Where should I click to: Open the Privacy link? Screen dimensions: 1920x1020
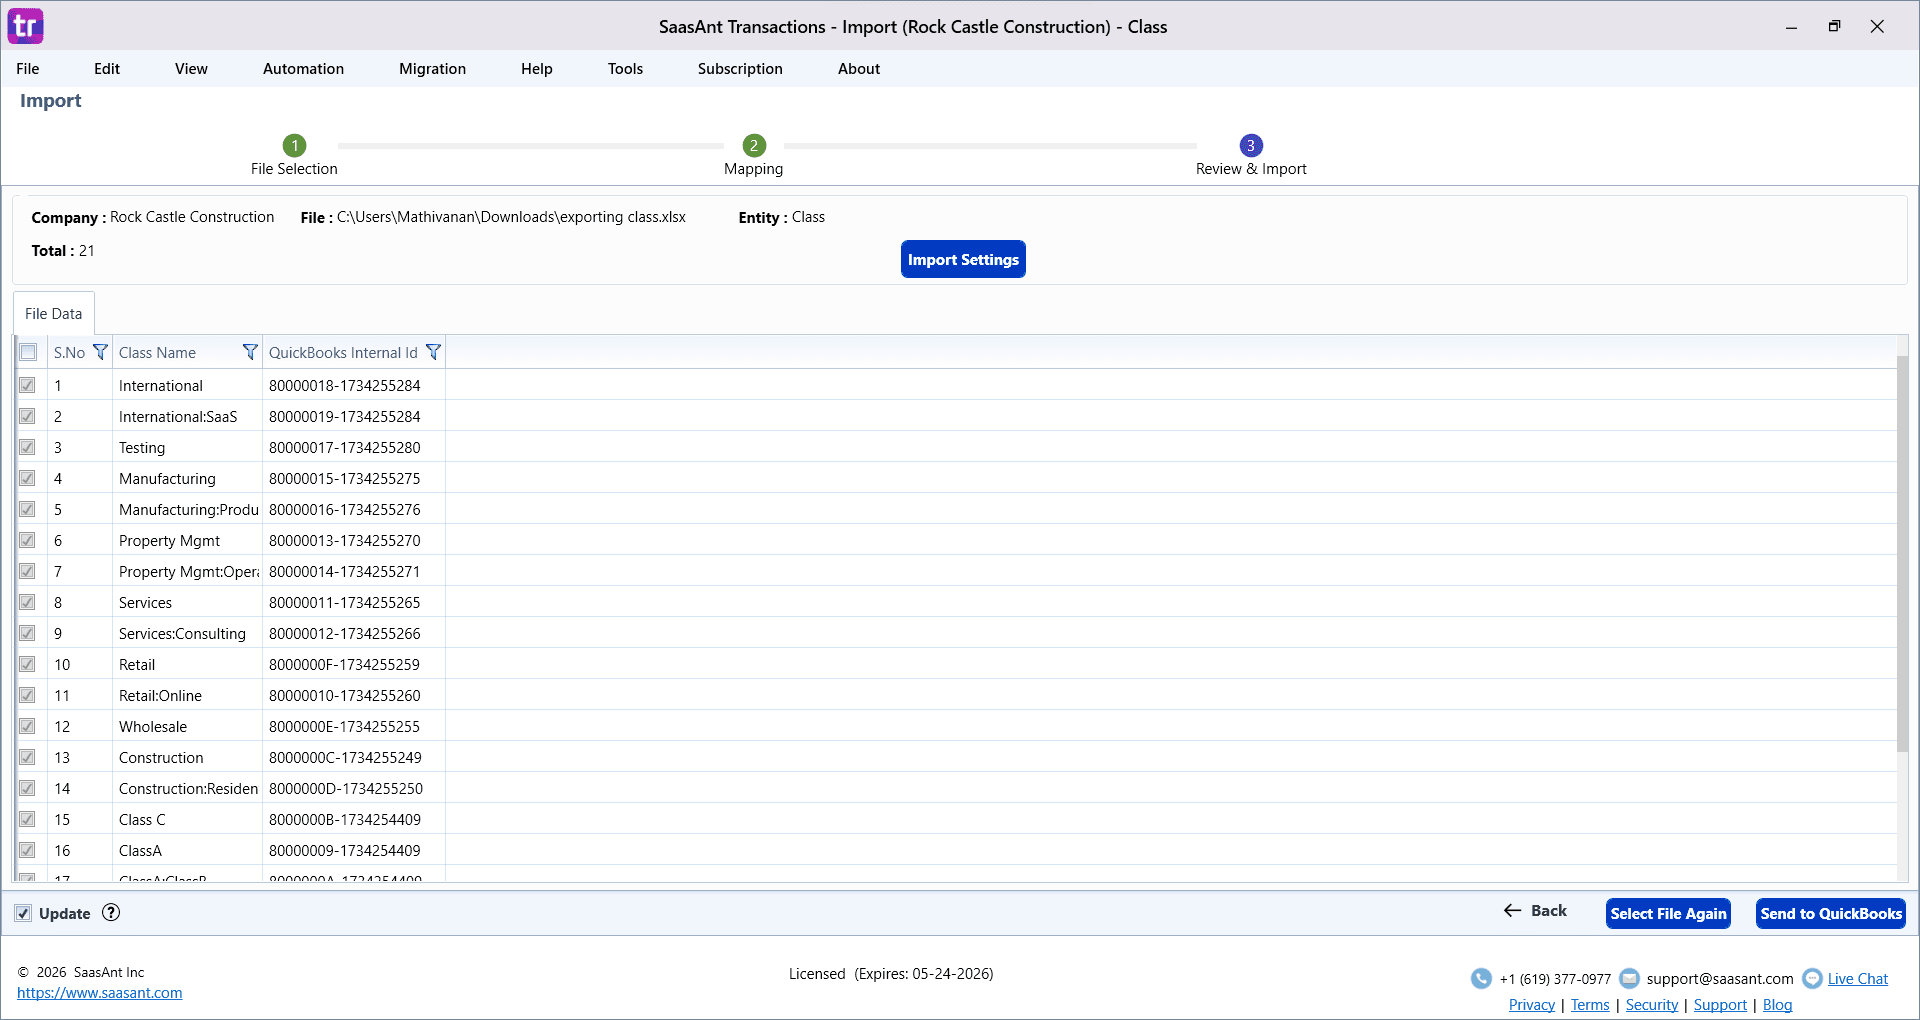pyautogui.click(x=1532, y=1005)
